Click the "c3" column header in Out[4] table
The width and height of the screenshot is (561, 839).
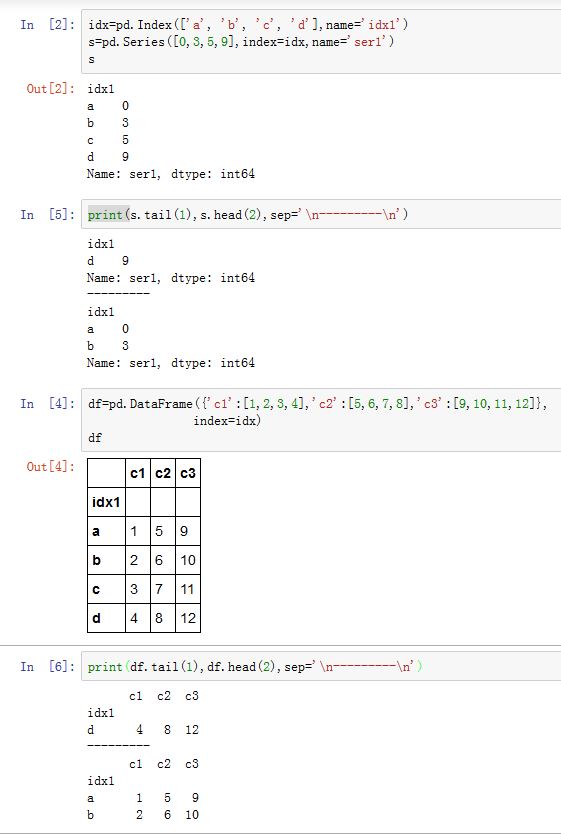pos(188,473)
